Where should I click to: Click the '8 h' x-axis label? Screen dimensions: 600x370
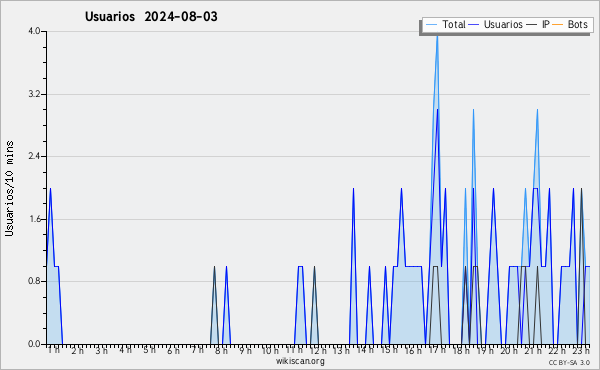point(221,350)
